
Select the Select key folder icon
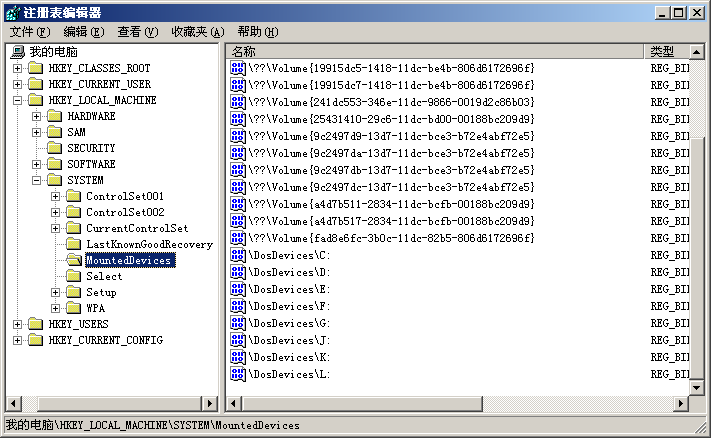point(73,276)
